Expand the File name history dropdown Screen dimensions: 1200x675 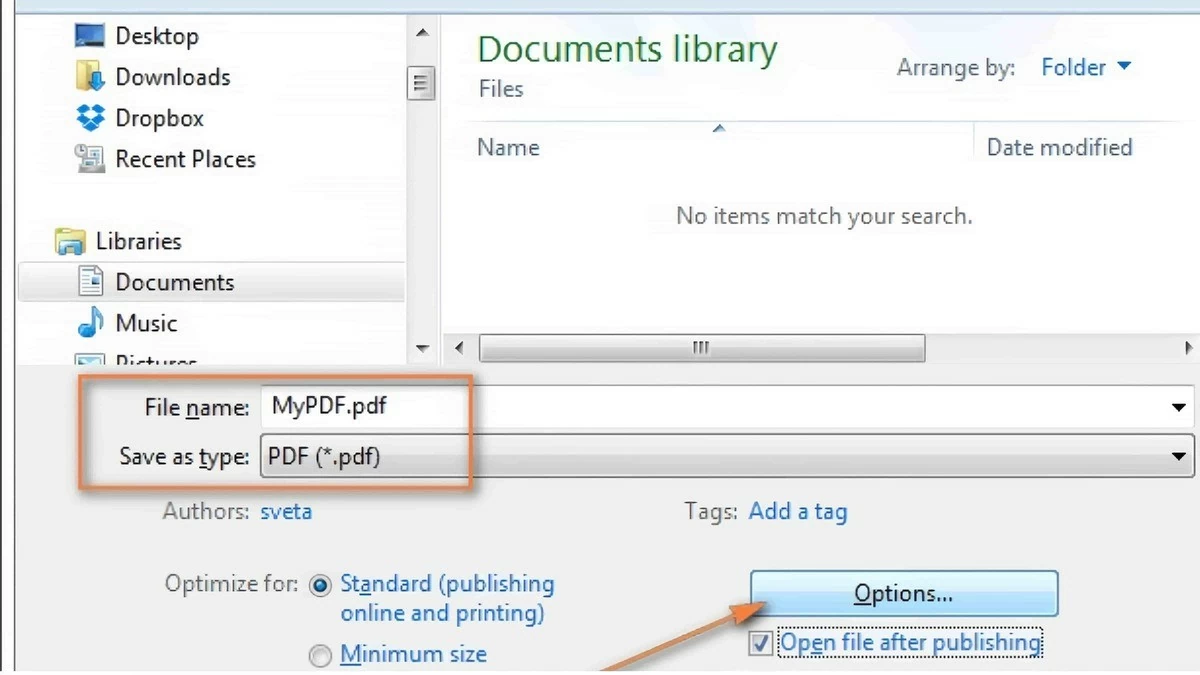(x=1177, y=406)
